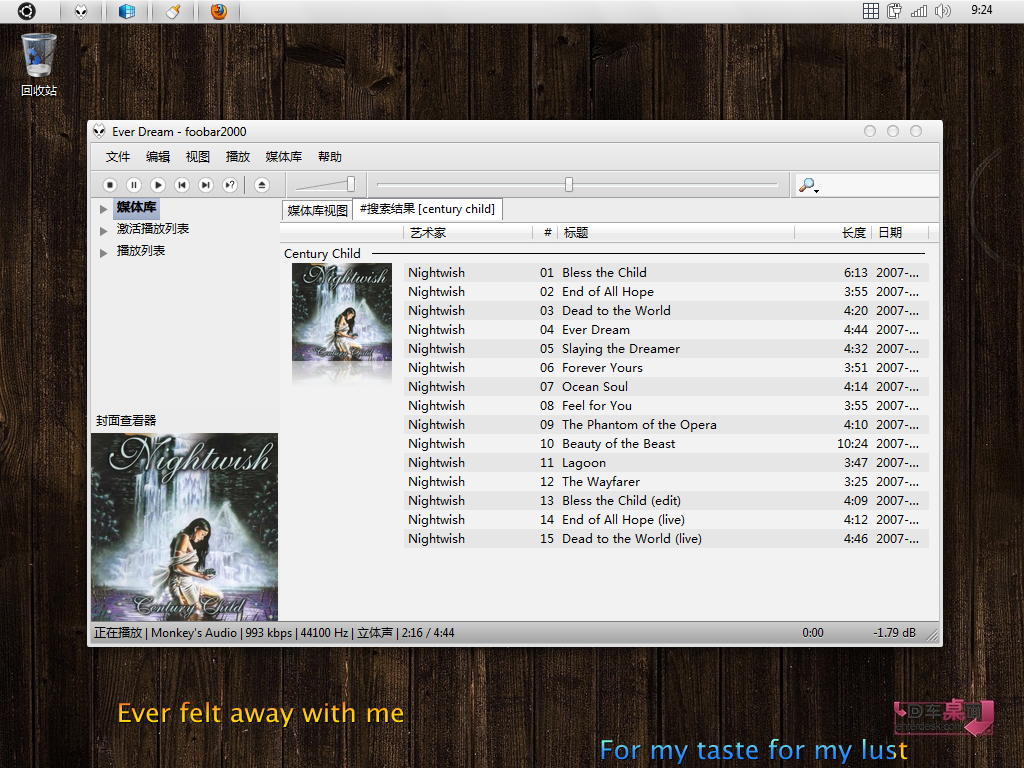Open the 帮助 menu
Screen dimensions: 1024x768
point(330,157)
